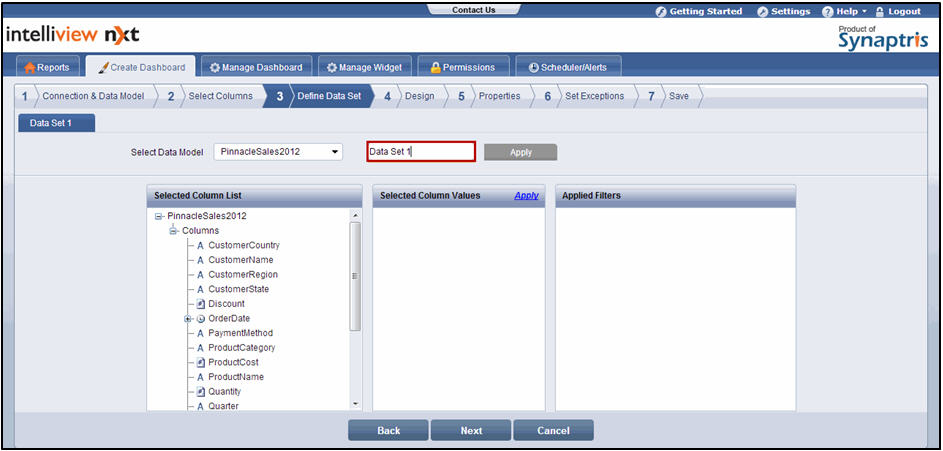The image size is (943, 451).
Task: Click the Logout lock icon
Action: (880, 11)
